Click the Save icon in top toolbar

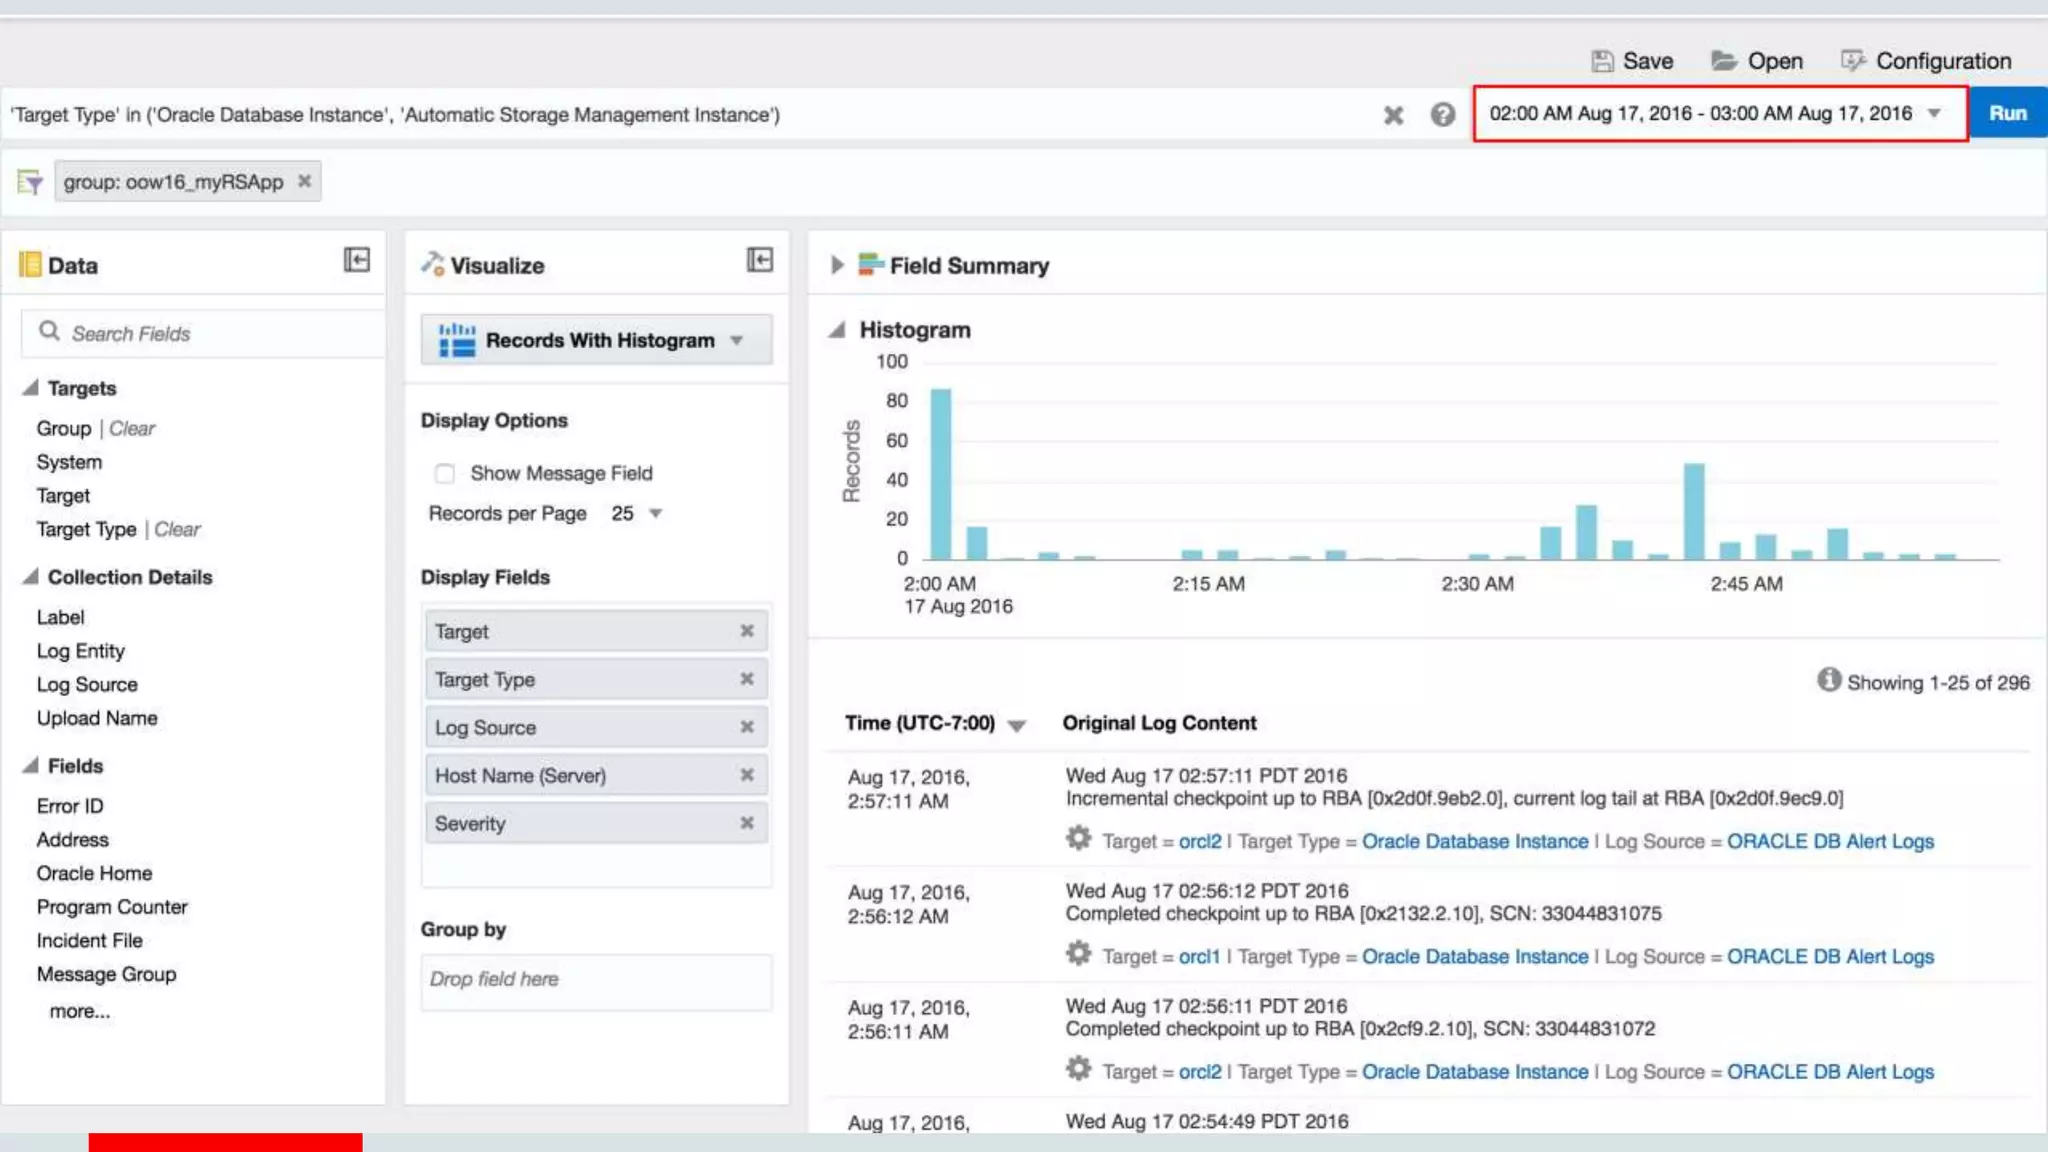coord(1602,61)
